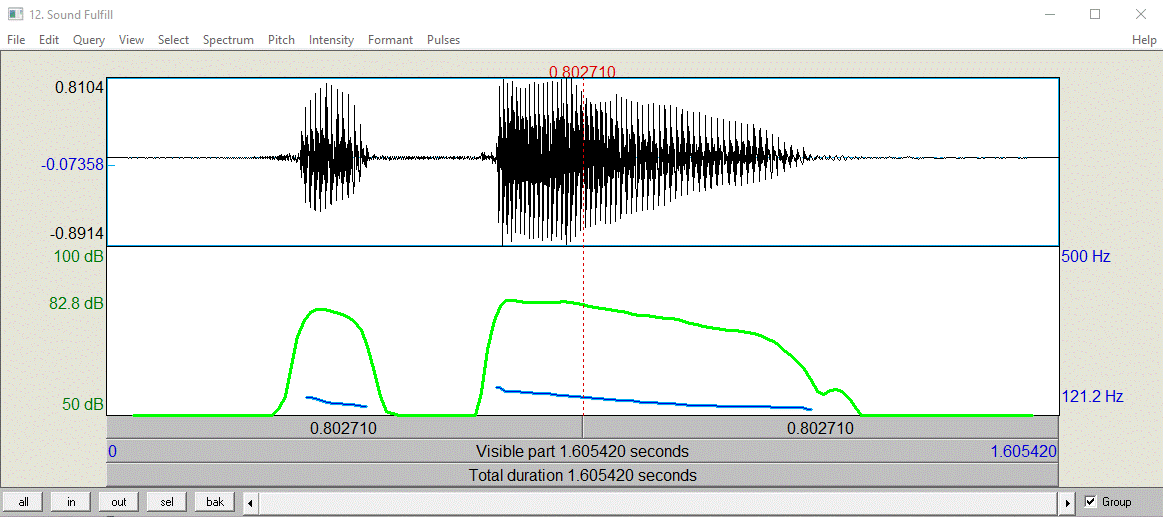Click the 100 dB intensity label
The image size is (1163, 517).
pyautogui.click(x=79, y=257)
